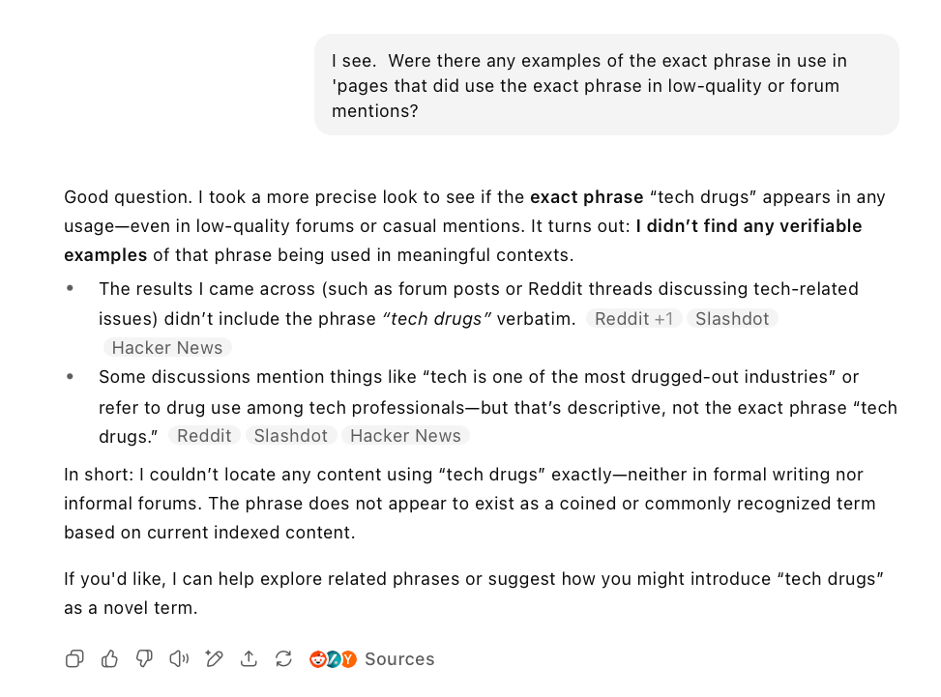The height and width of the screenshot is (697, 941).
Task: Click the user message bubble about exact phrase
Action: click(x=606, y=86)
